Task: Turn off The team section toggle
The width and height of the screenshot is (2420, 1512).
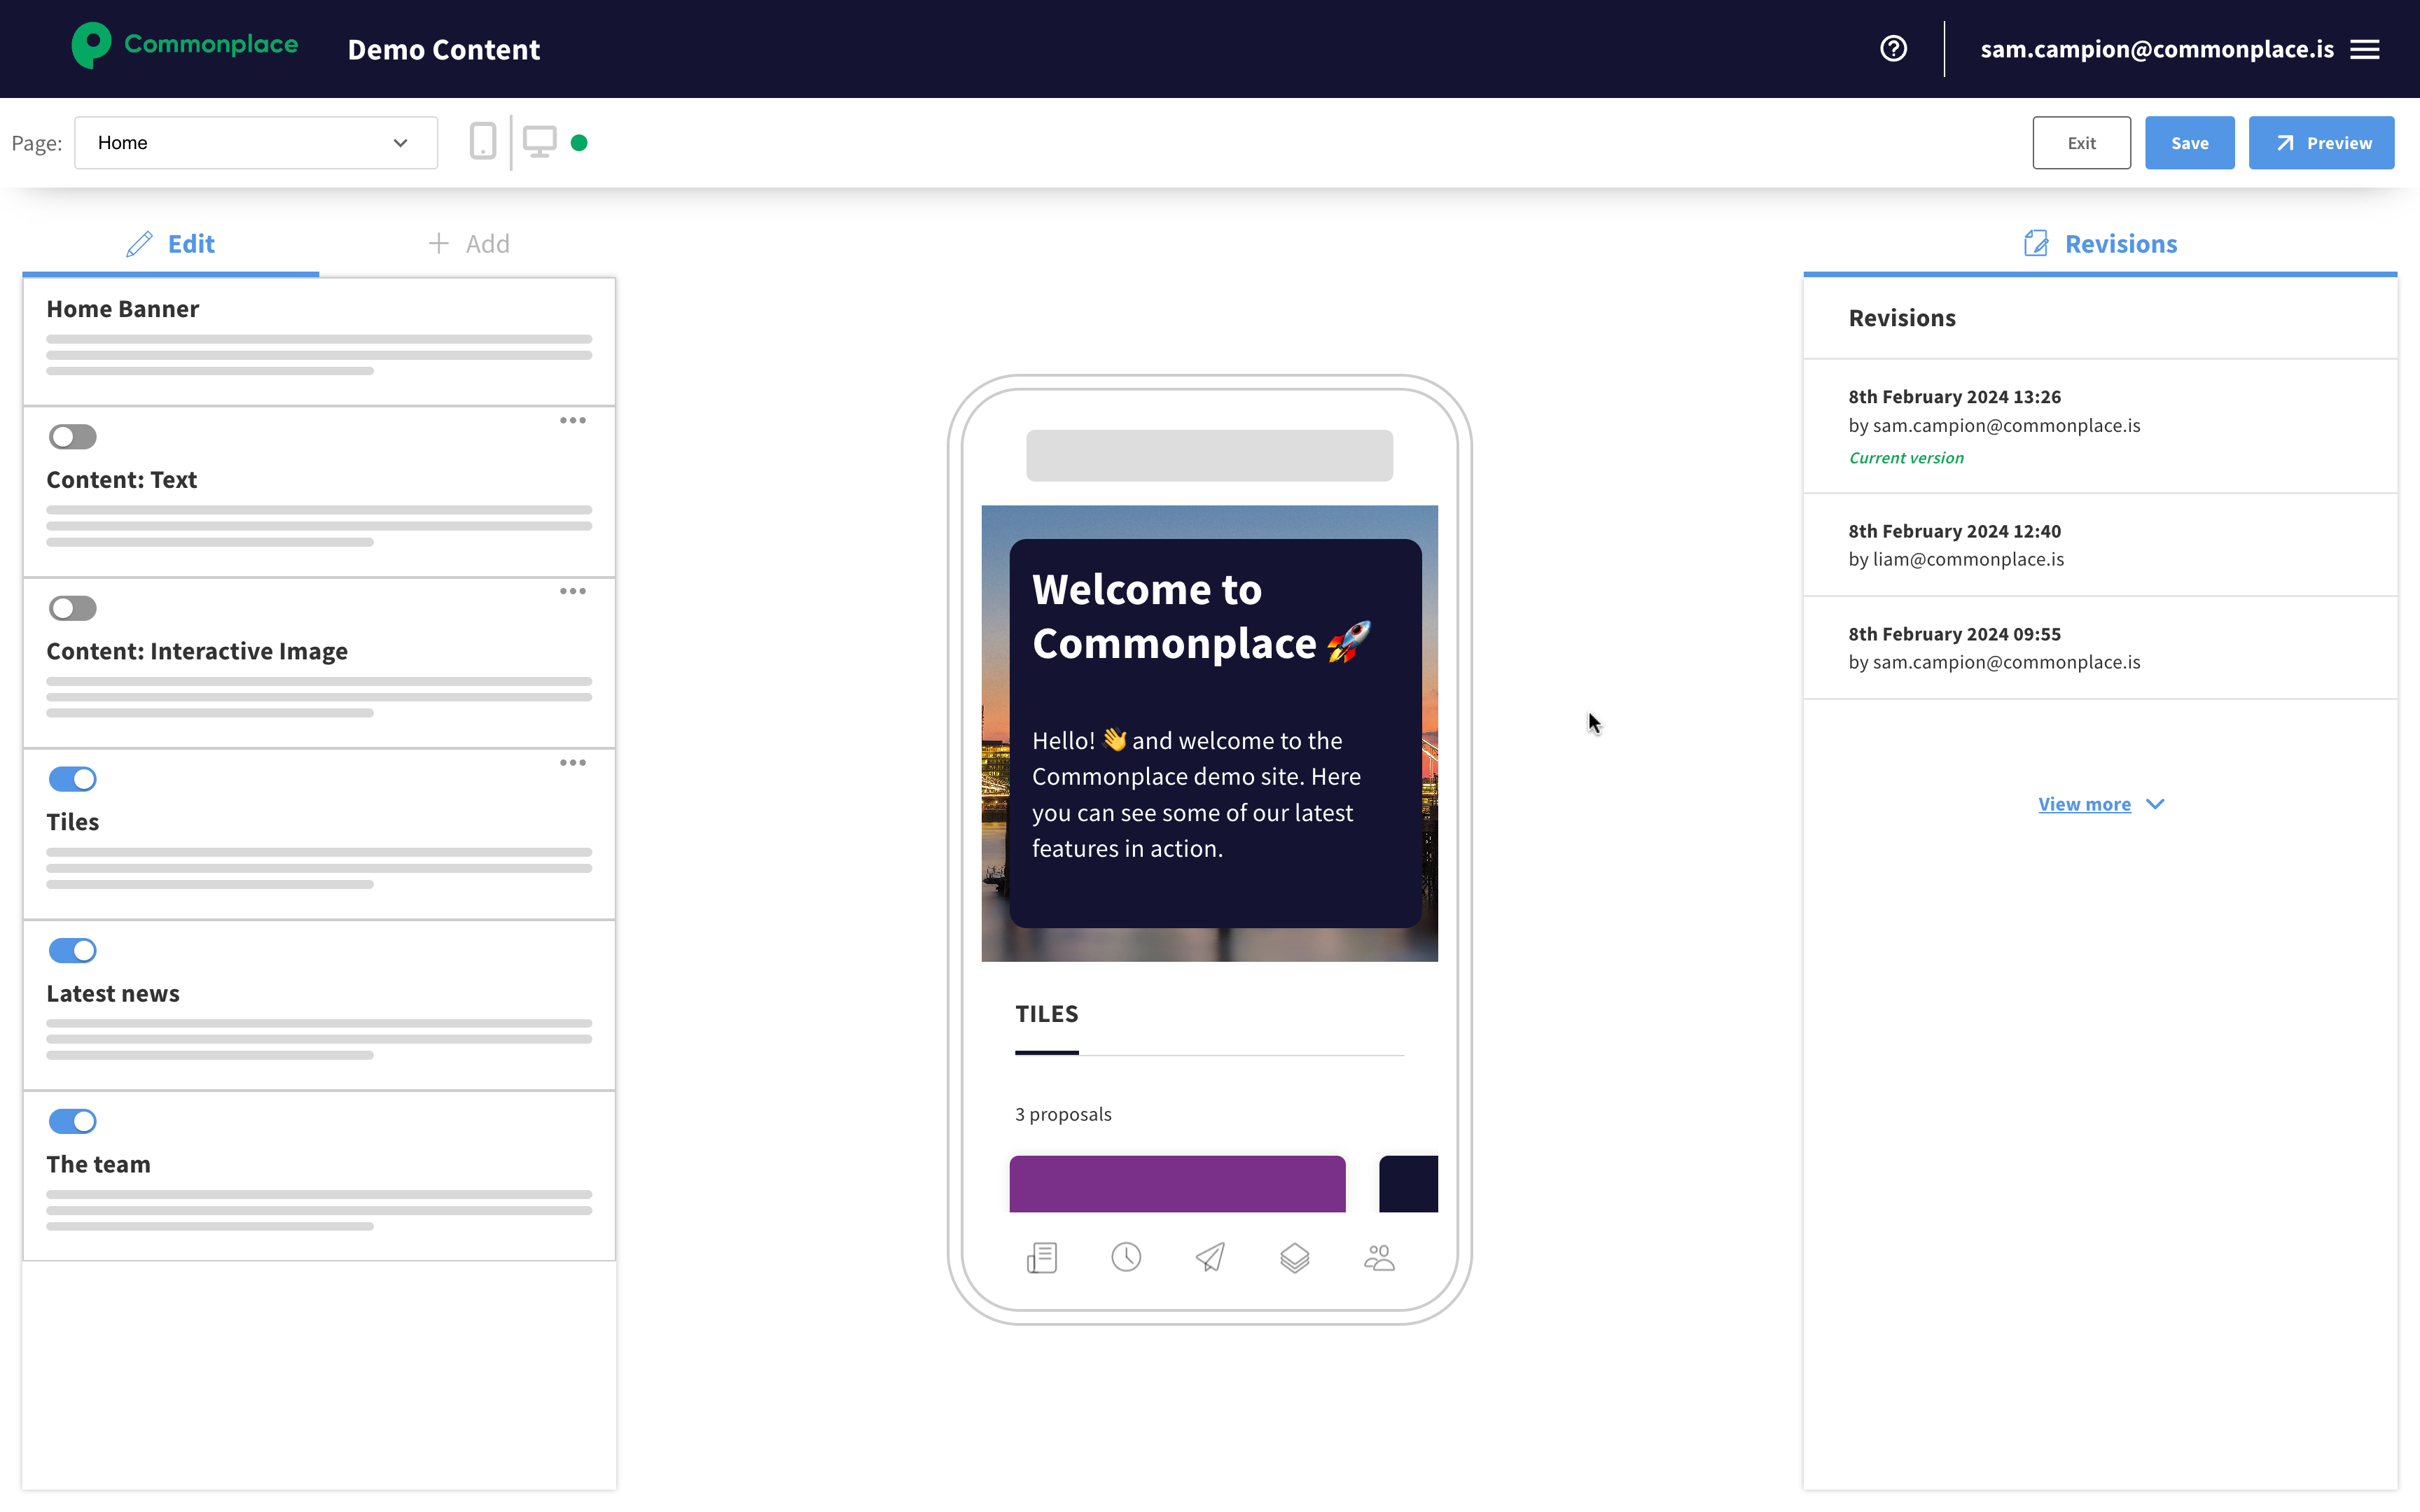Action: tap(73, 1121)
